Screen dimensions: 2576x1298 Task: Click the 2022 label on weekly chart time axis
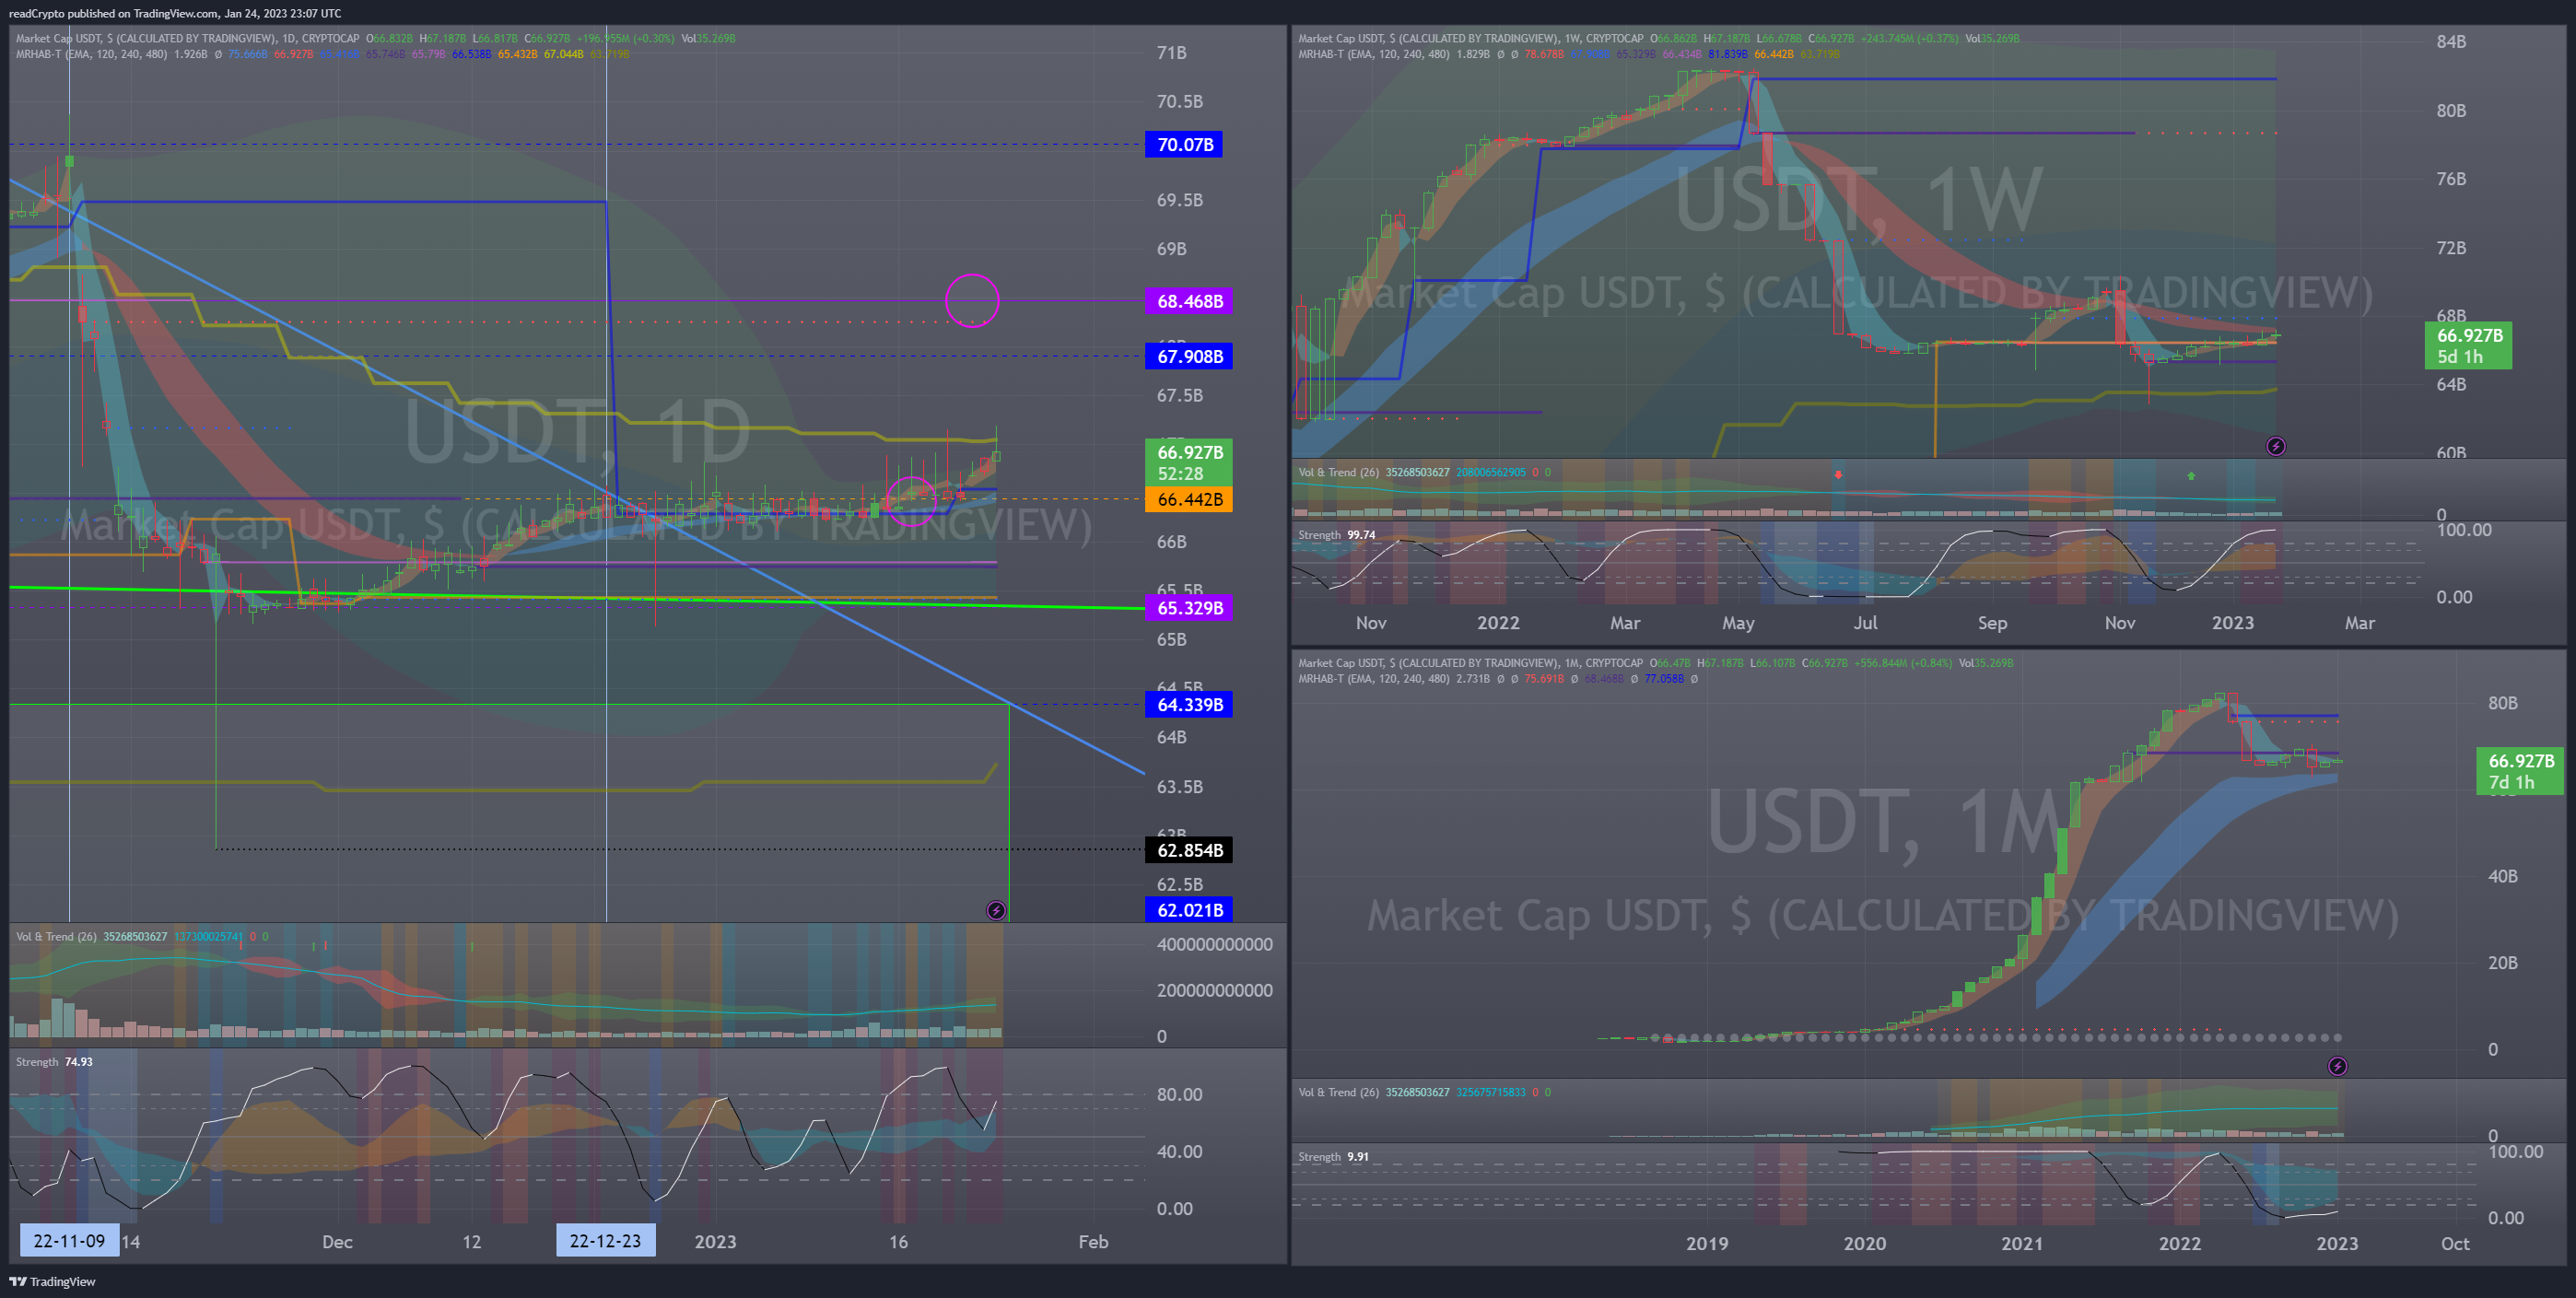(1498, 623)
